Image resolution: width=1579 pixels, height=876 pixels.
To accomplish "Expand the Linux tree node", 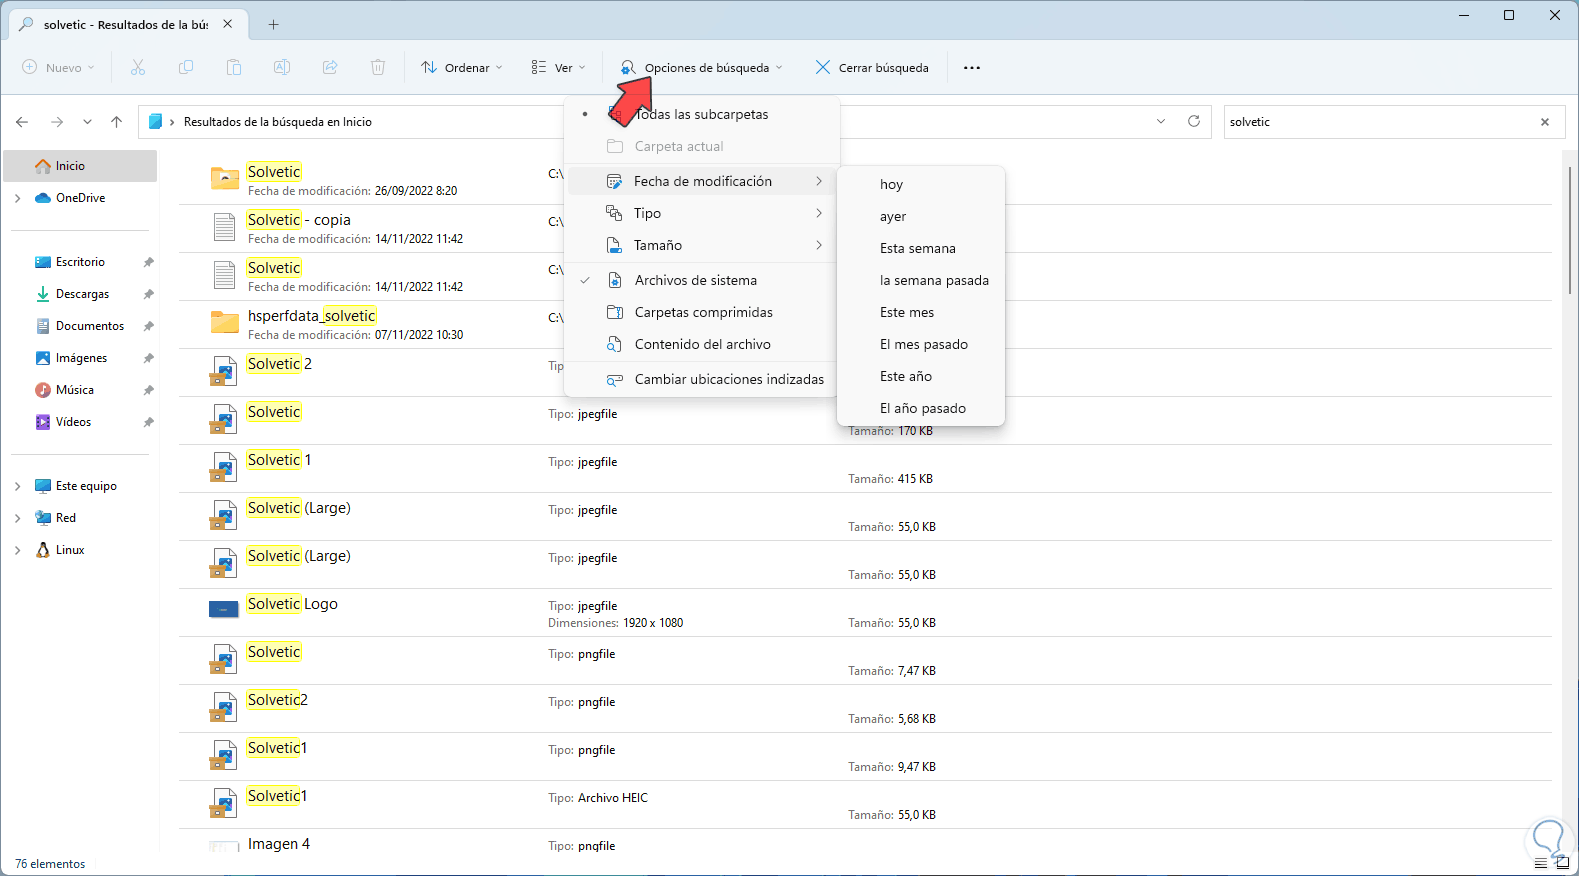I will coord(17,550).
